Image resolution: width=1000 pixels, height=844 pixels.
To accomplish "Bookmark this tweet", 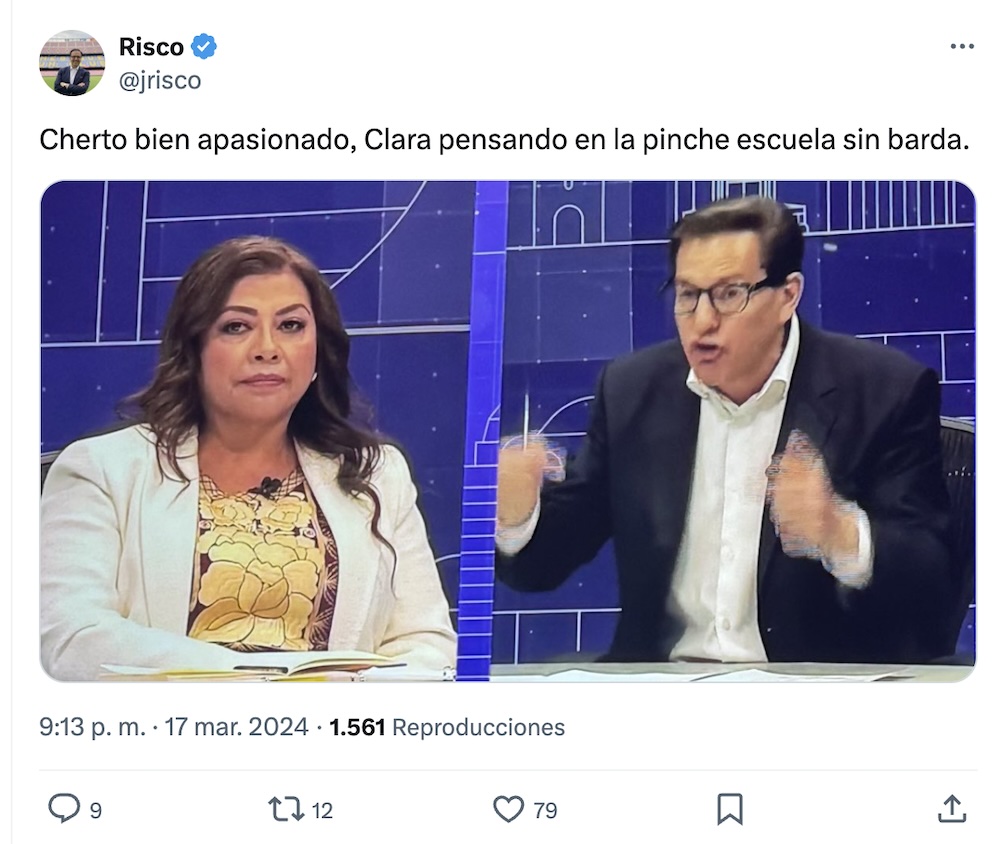I will [730, 809].
